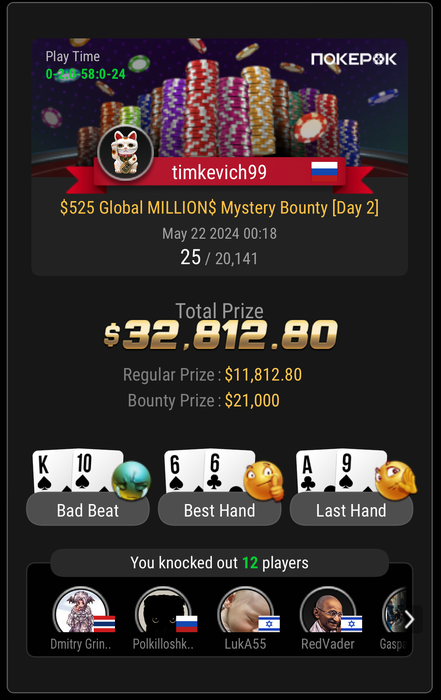Click the Ace-Nine cards thumbnail

340,471
